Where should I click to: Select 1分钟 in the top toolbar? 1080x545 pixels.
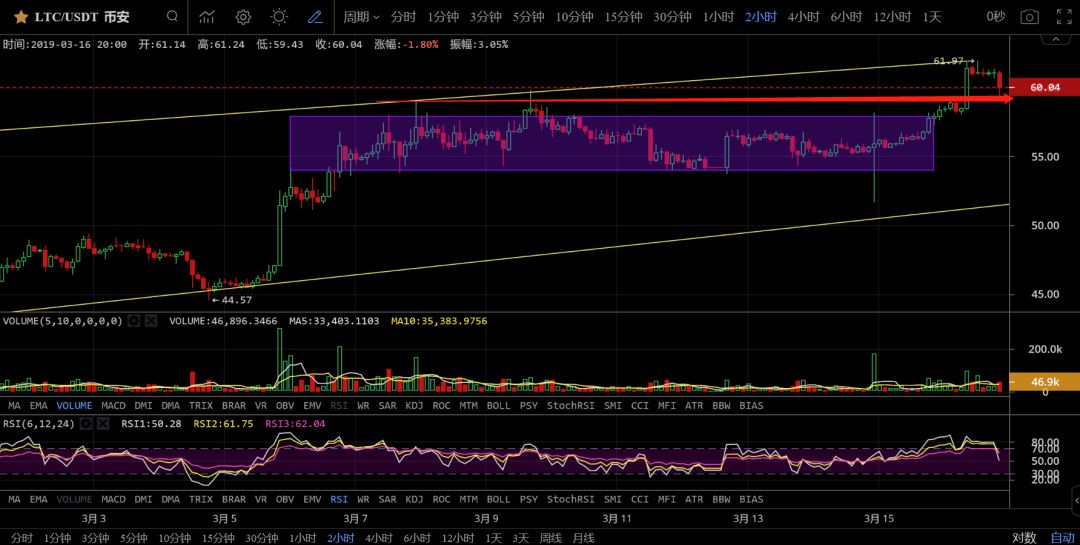pyautogui.click(x=443, y=17)
